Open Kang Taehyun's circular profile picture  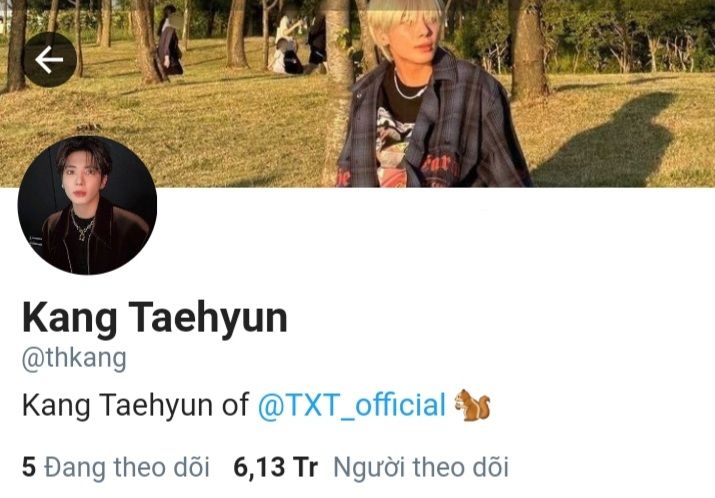87,205
